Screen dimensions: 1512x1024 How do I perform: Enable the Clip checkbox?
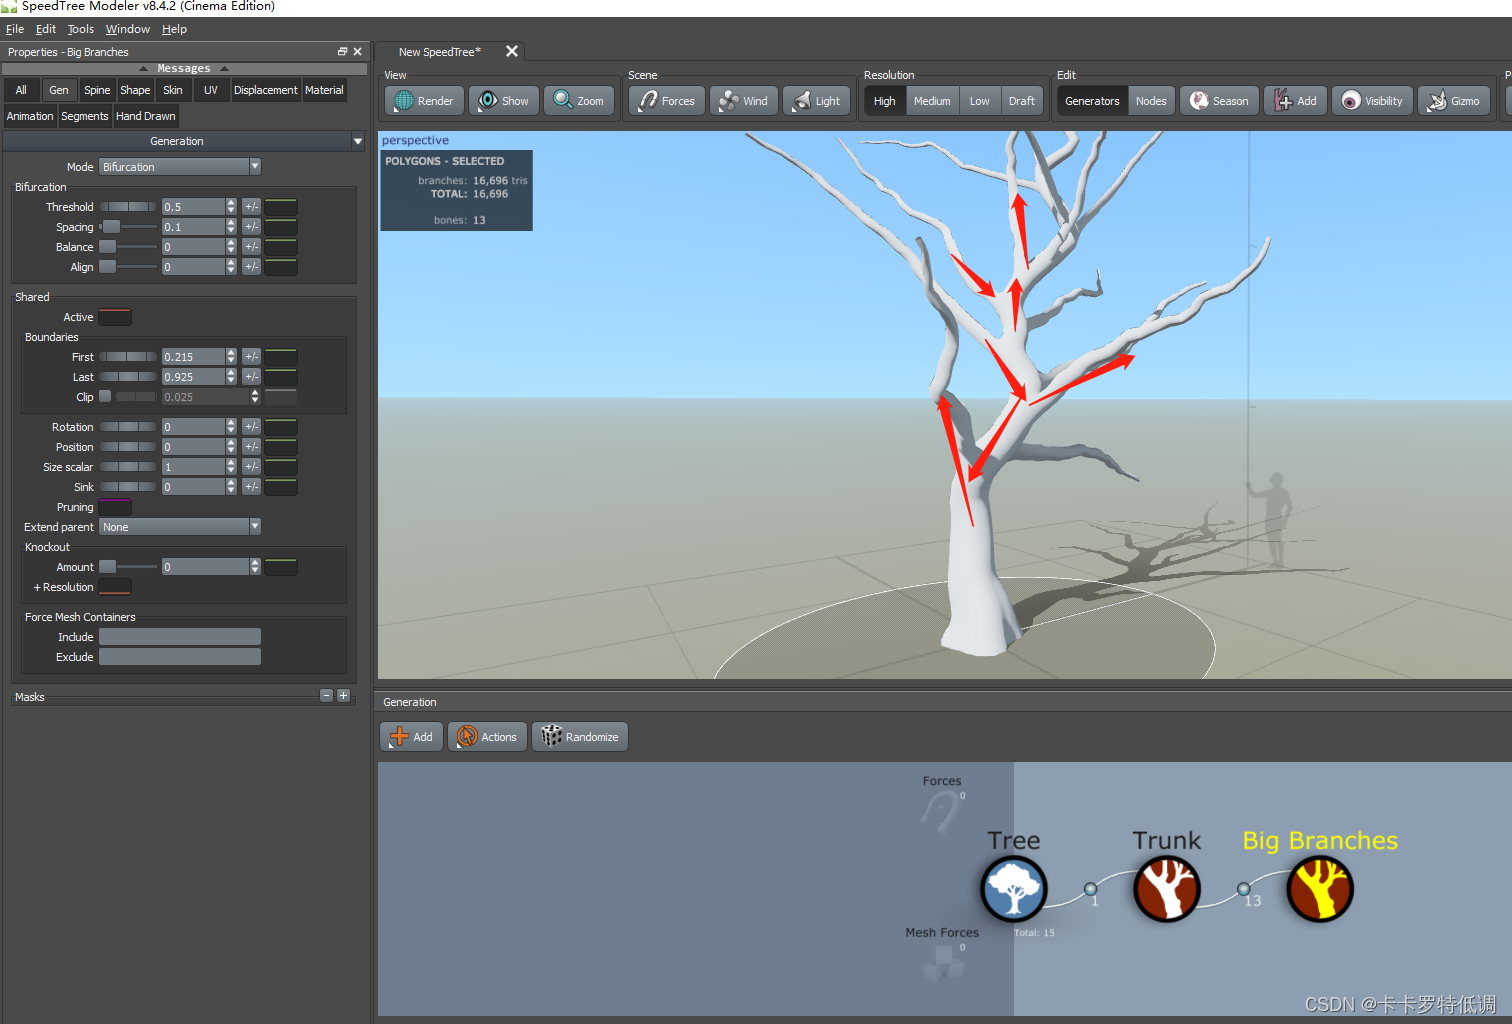(x=105, y=397)
